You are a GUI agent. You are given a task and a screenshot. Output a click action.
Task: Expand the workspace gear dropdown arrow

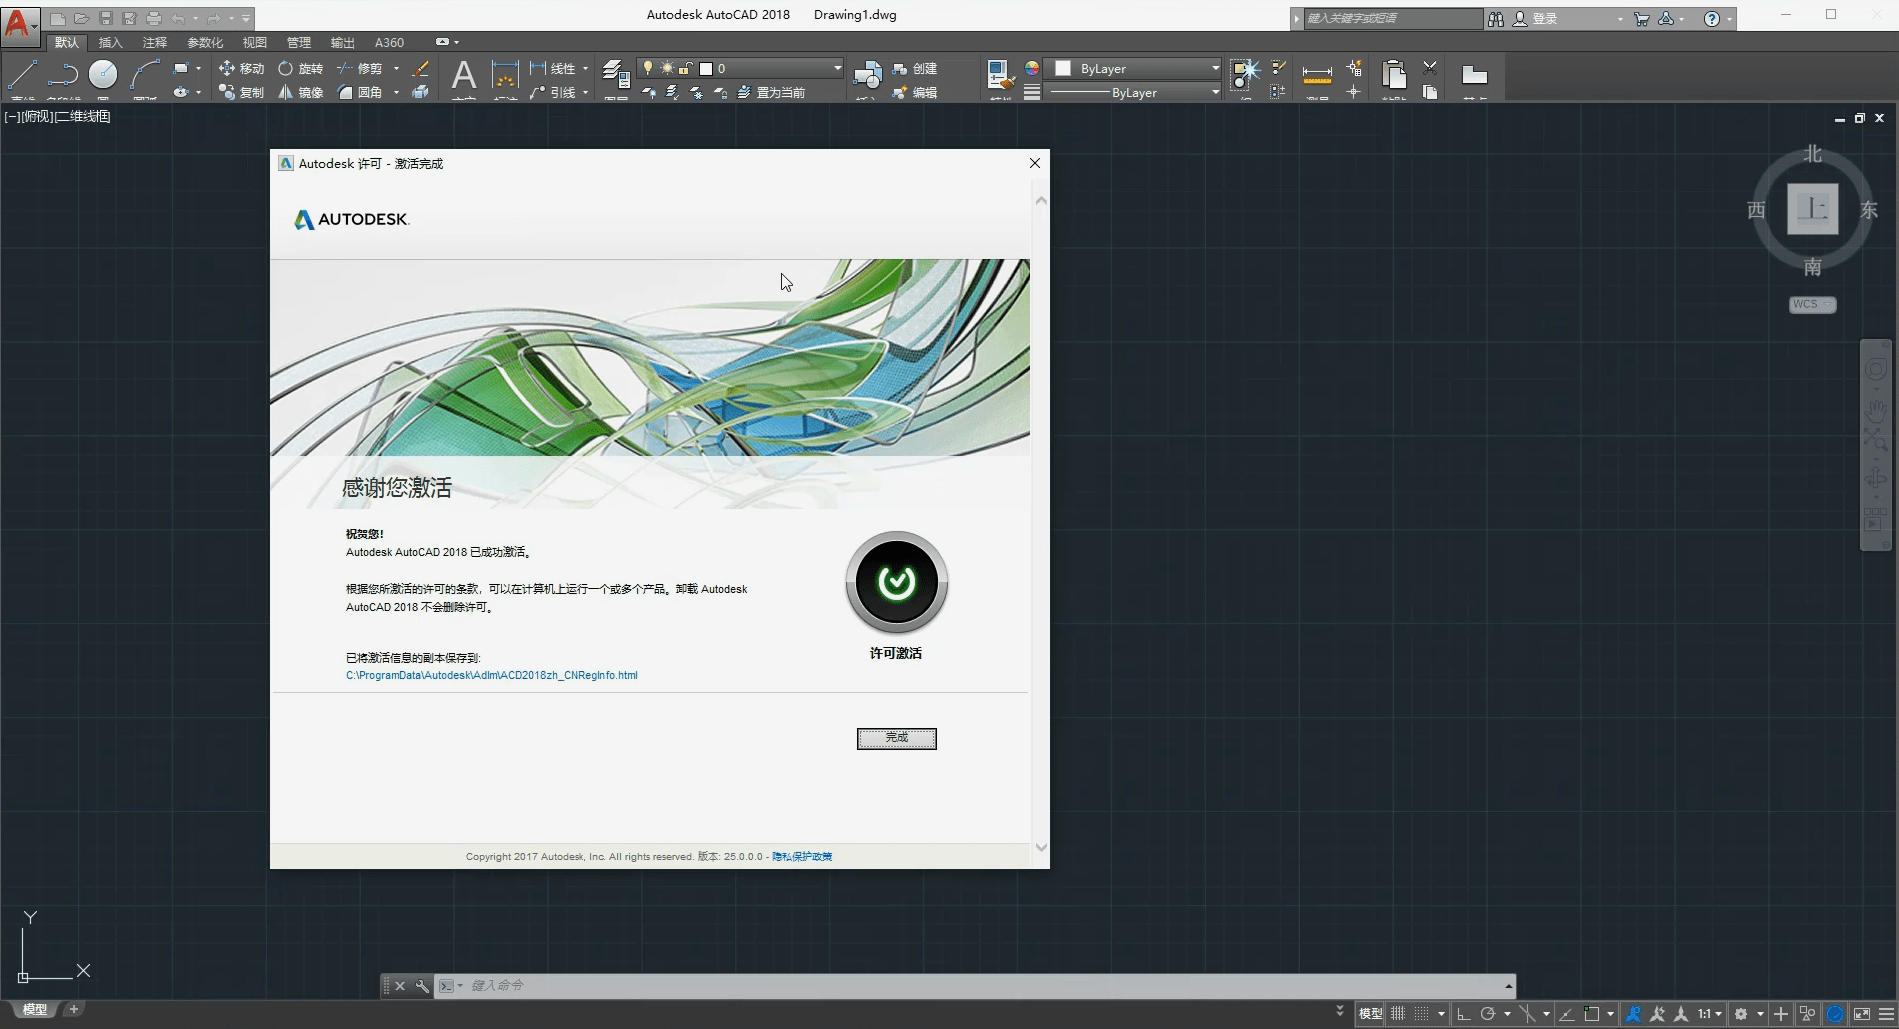pos(1760,1013)
